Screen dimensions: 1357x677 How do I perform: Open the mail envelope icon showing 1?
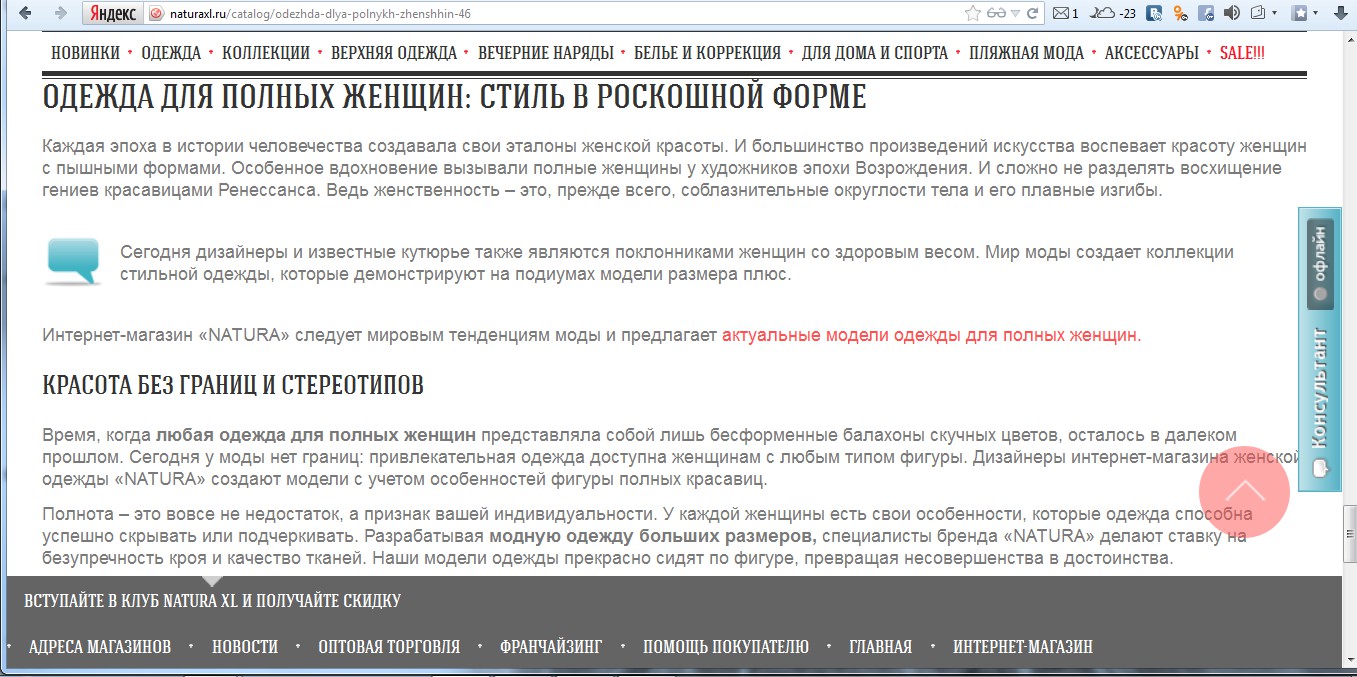[1065, 13]
